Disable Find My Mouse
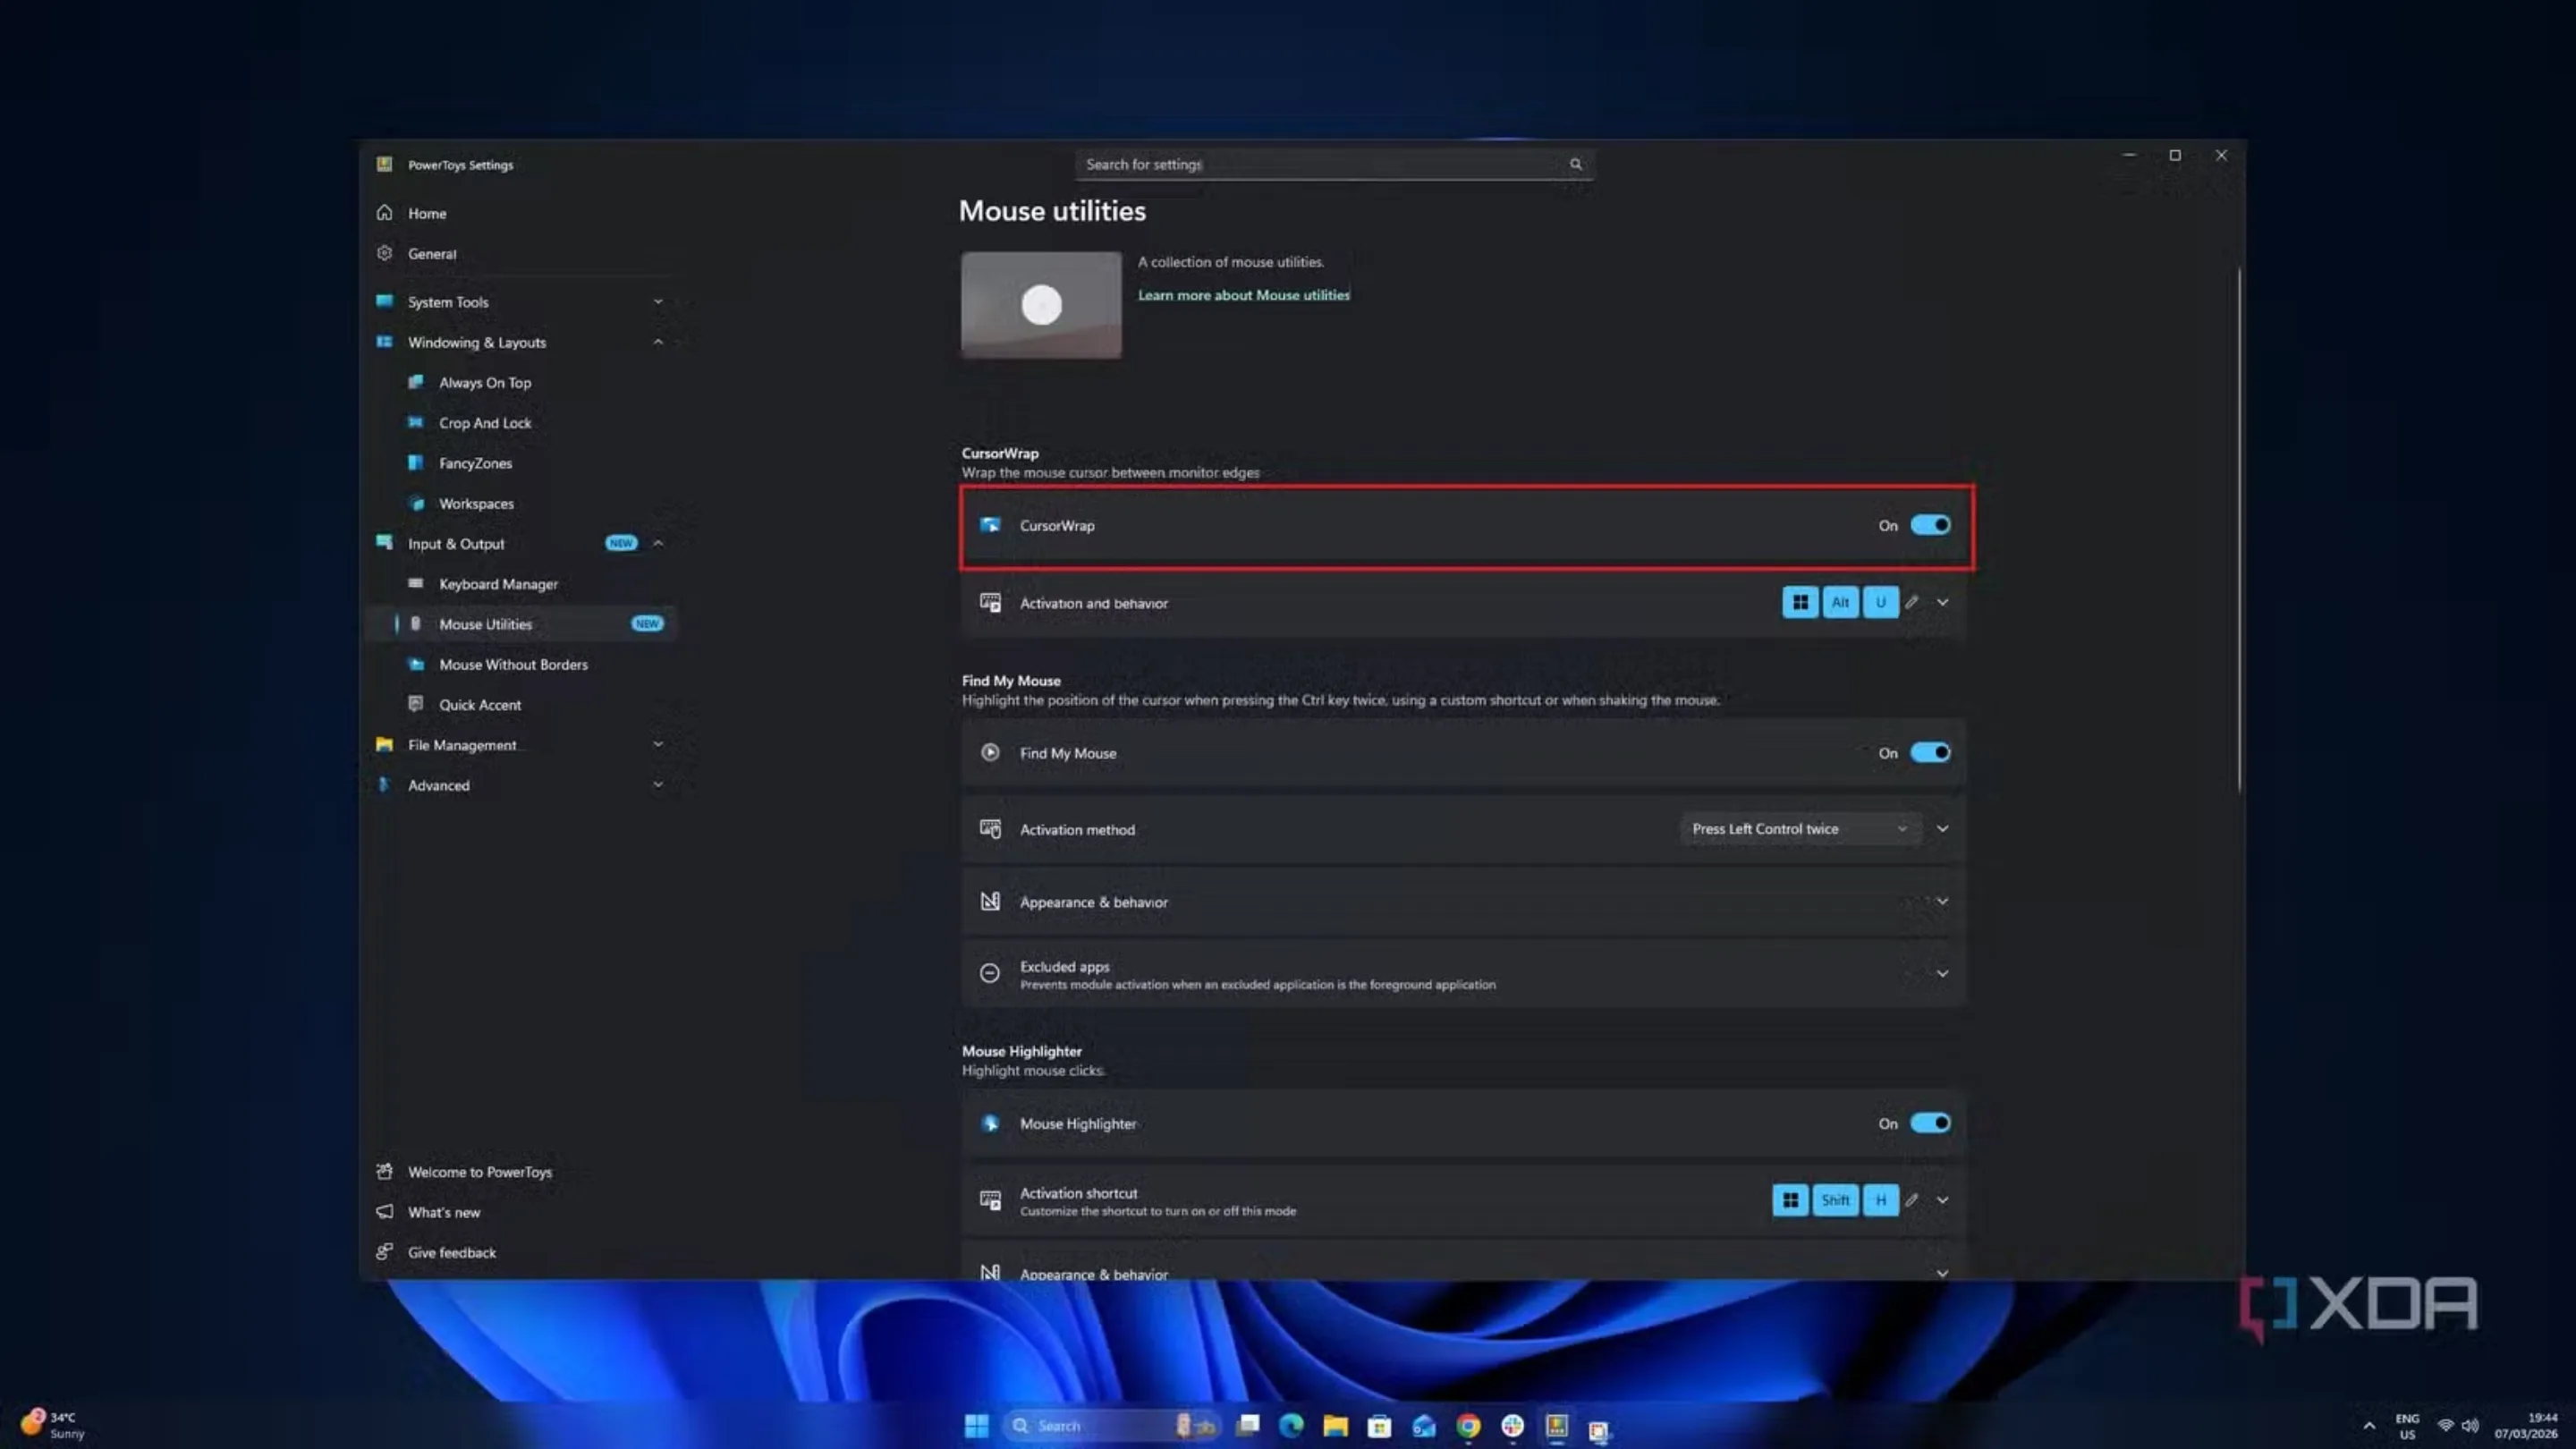Viewport: 2576px width, 1449px height. (x=1930, y=752)
